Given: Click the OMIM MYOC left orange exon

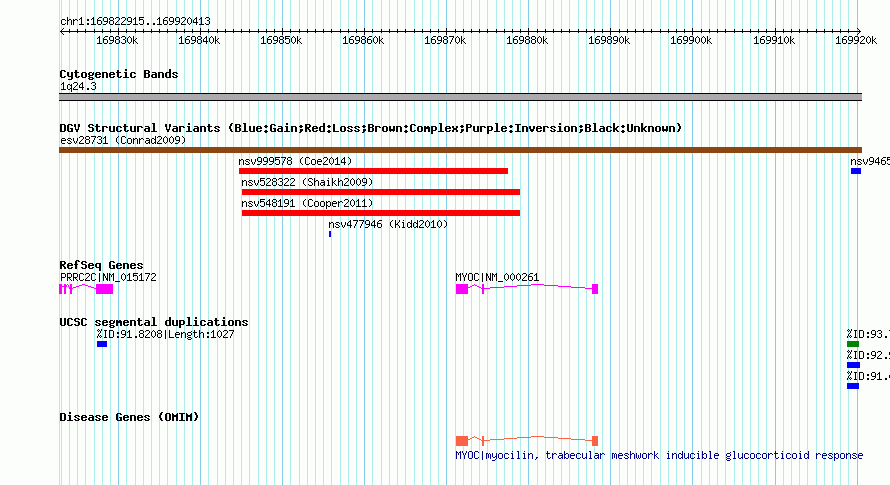Looking at the screenshot, I should pos(462,441).
